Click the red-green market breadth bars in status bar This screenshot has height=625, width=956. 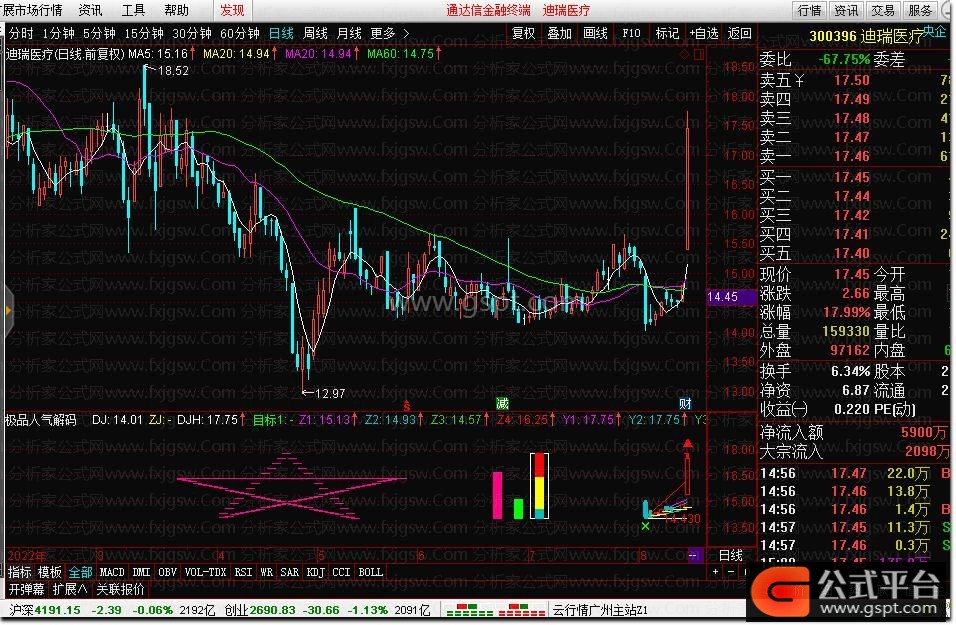(x=495, y=610)
